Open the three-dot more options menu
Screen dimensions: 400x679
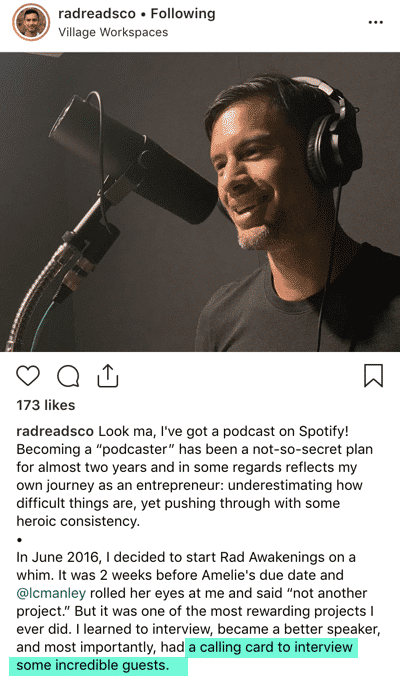375,22
